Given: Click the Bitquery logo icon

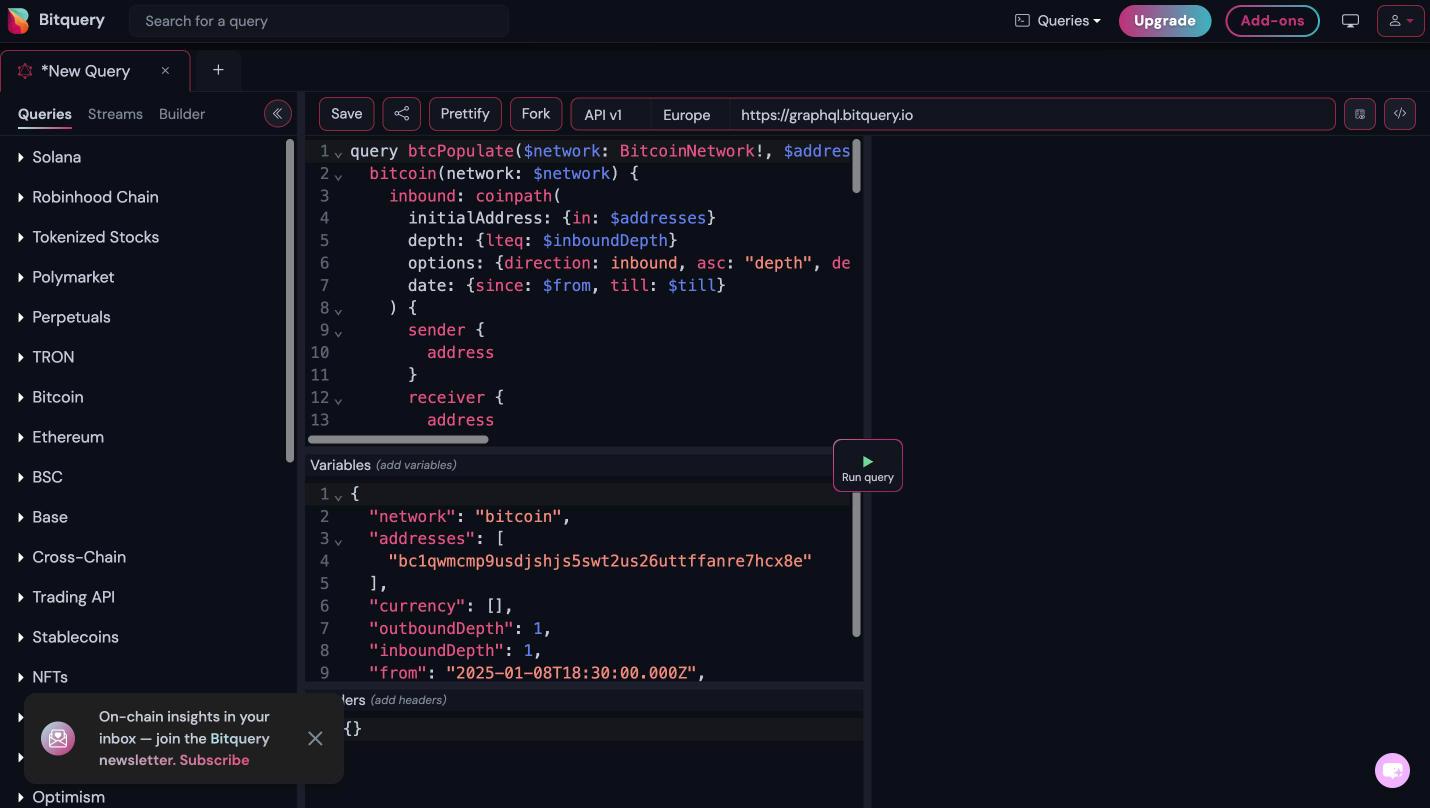Looking at the screenshot, I should click(x=18, y=20).
